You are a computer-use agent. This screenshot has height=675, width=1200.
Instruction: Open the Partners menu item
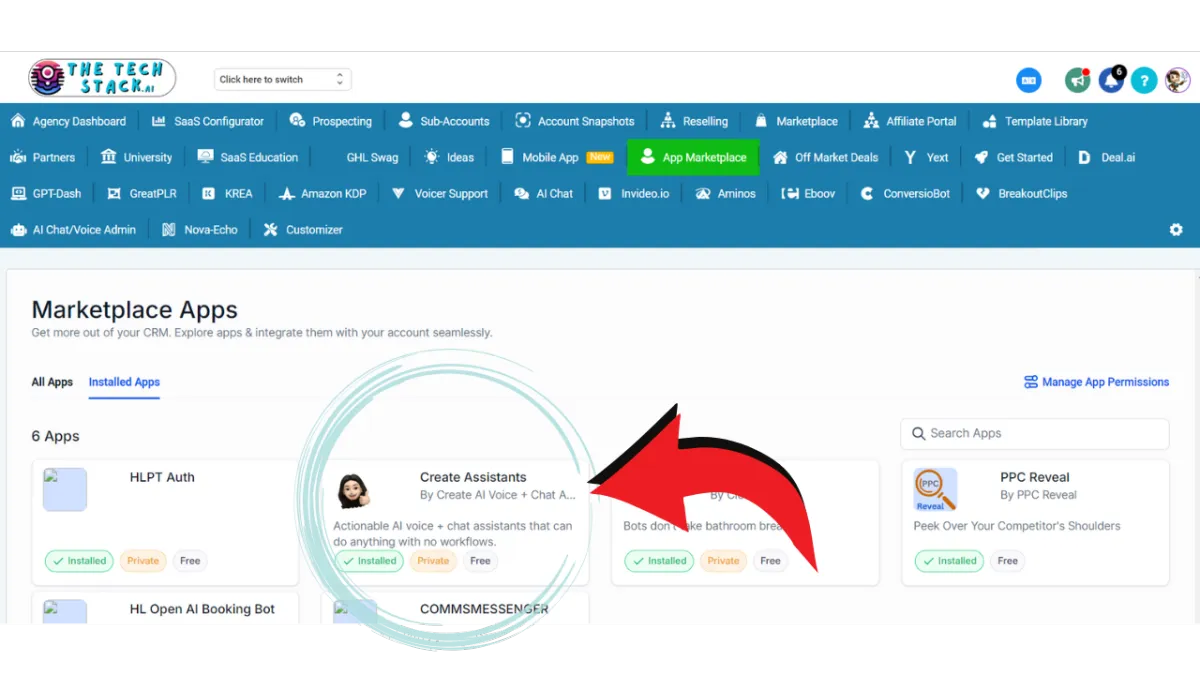(42, 157)
